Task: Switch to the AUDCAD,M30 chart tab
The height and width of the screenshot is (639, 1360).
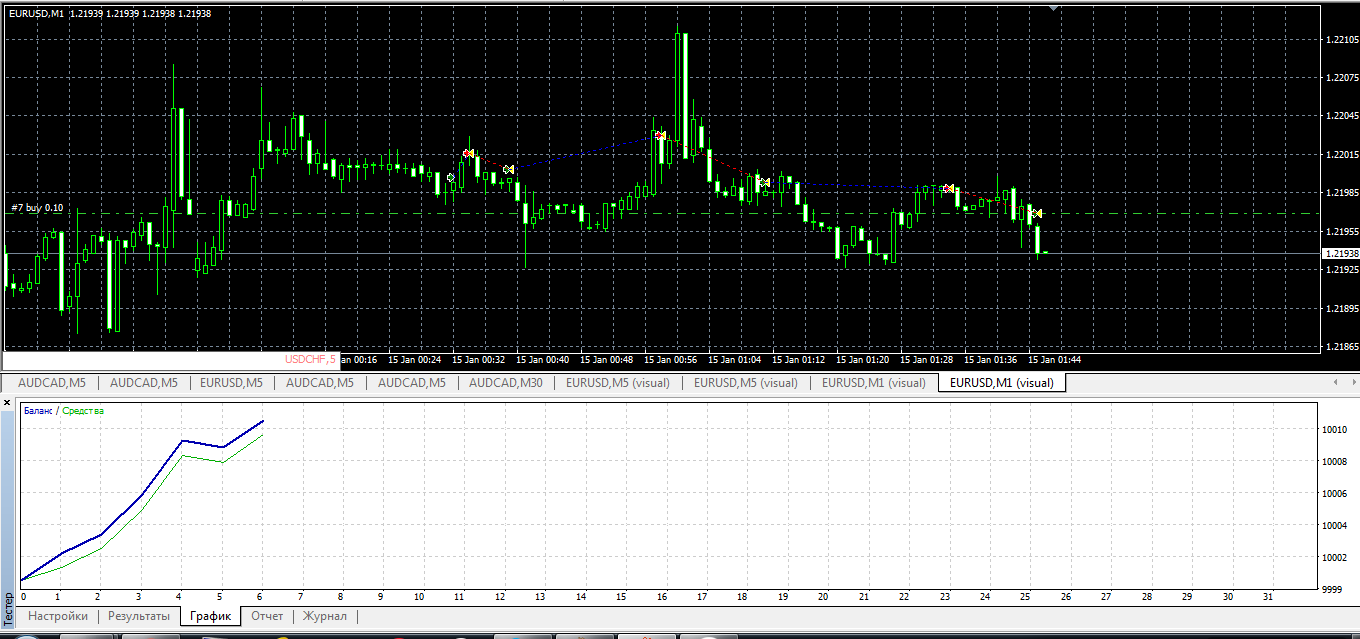Action: [506, 383]
